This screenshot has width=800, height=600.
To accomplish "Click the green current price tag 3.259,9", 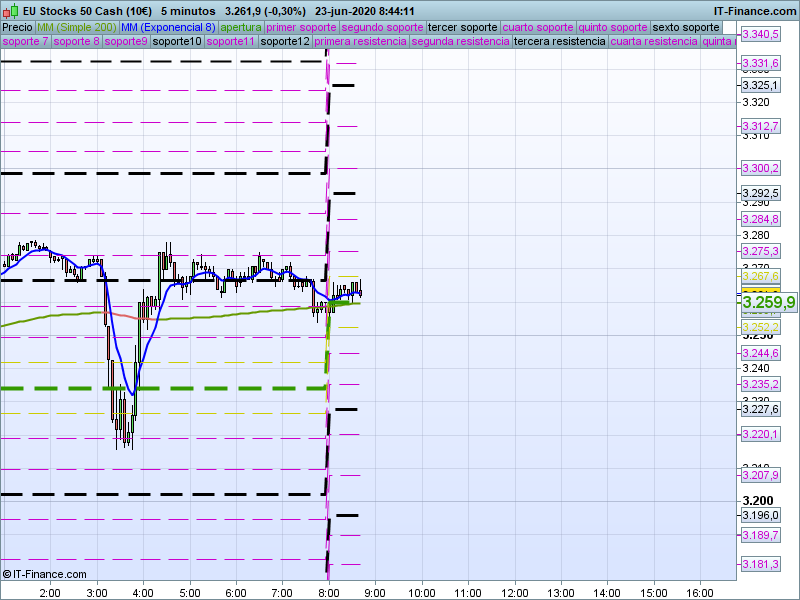I will pyautogui.click(x=768, y=302).
